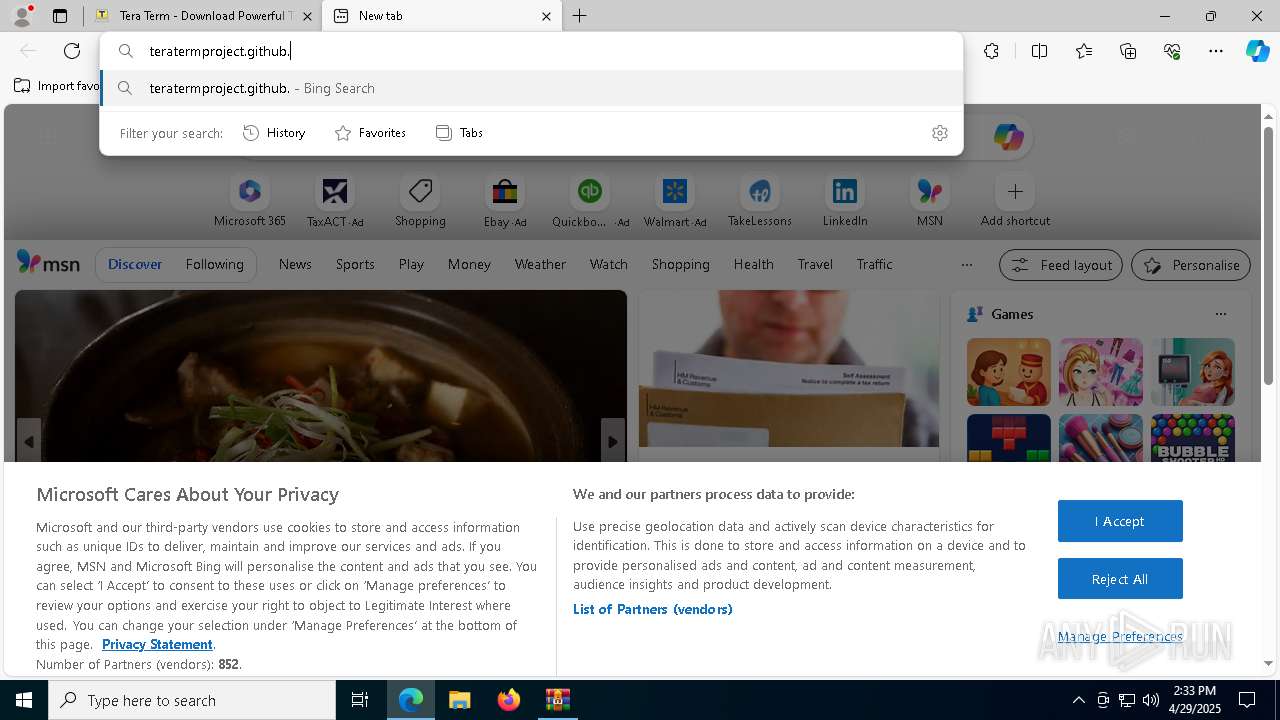Open the Watch category
This screenshot has width=1280, height=720.
tap(608, 264)
